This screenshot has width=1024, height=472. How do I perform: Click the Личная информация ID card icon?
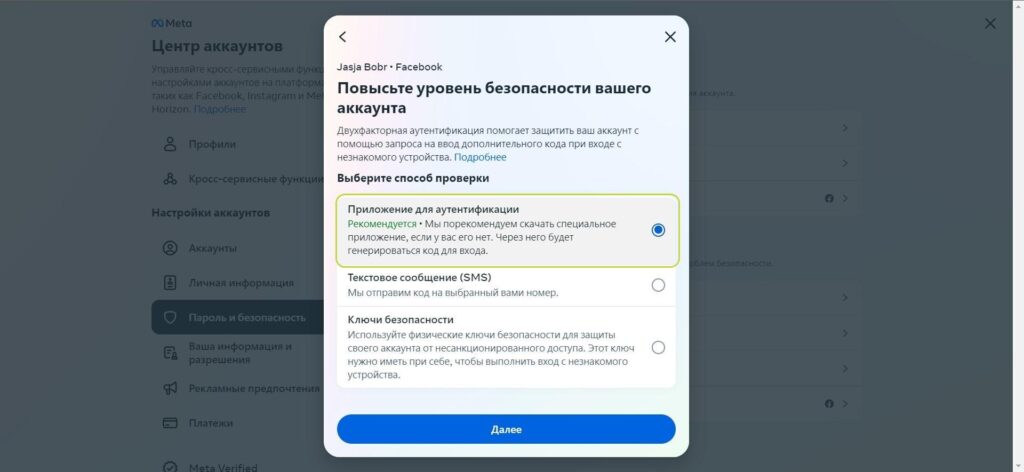(x=170, y=283)
